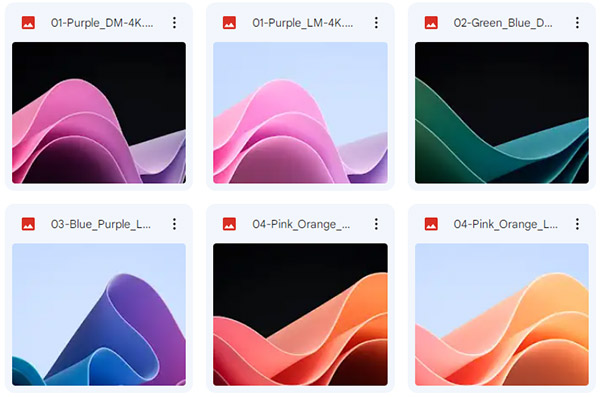
Task: Select the 01-Purple_LM-4K thumbnail preview
Action: 300,113
